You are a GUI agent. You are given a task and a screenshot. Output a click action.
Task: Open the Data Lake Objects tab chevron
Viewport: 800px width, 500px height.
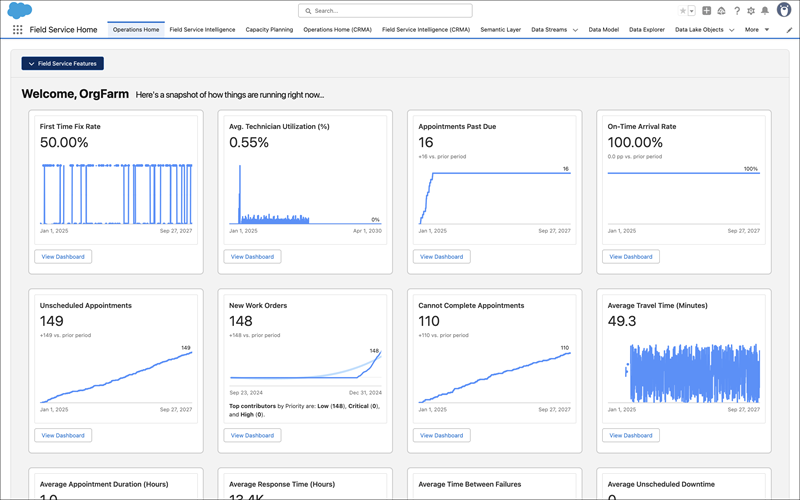coord(732,30)
